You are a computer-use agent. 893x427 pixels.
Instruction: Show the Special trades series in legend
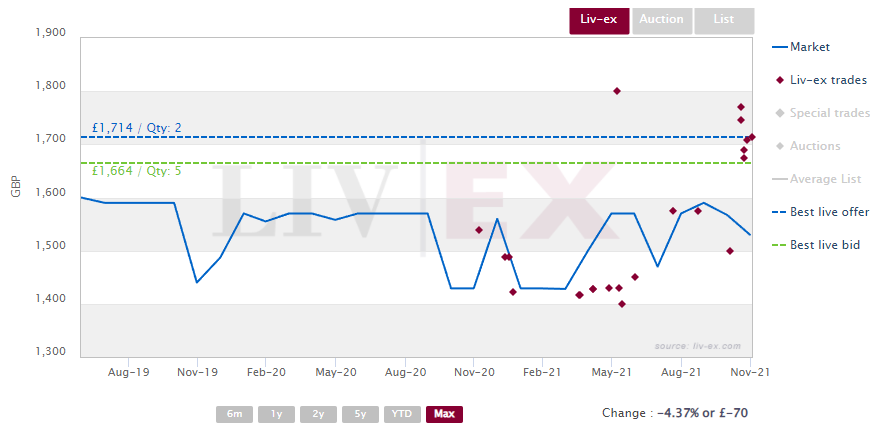click(829, 113)
